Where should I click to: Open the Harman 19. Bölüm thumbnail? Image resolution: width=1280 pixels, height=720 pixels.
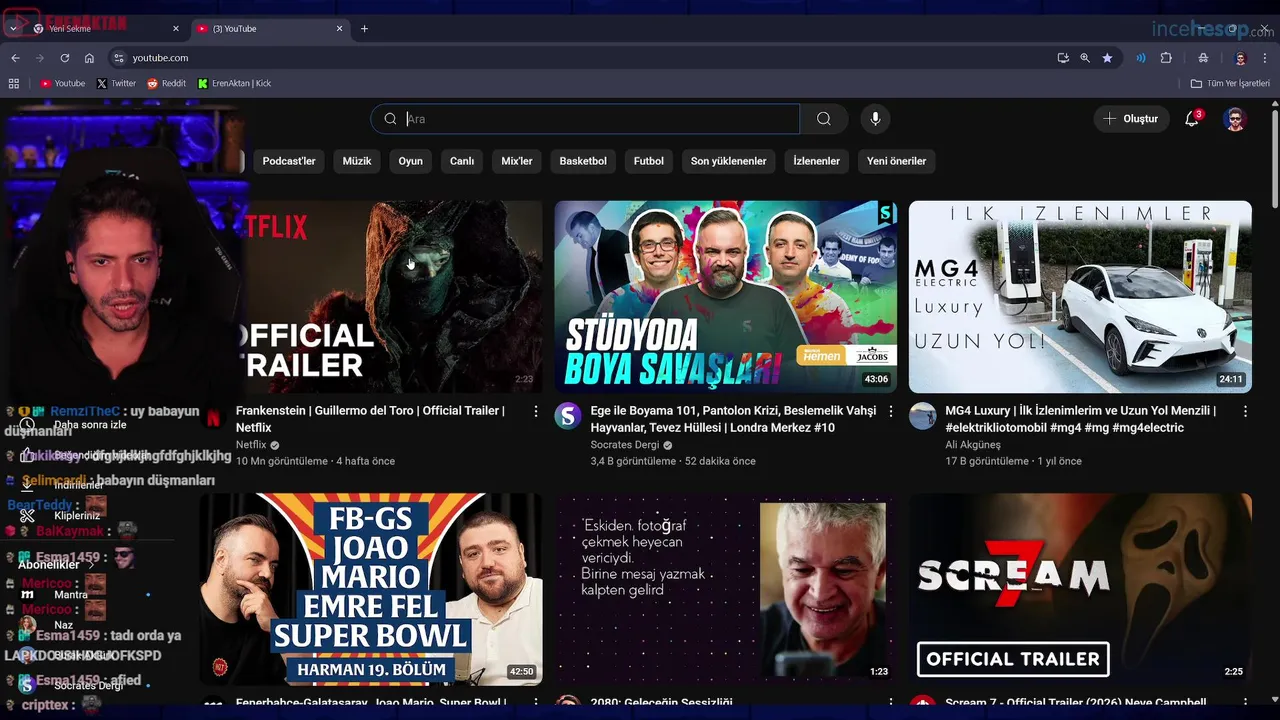coord(371,589)
